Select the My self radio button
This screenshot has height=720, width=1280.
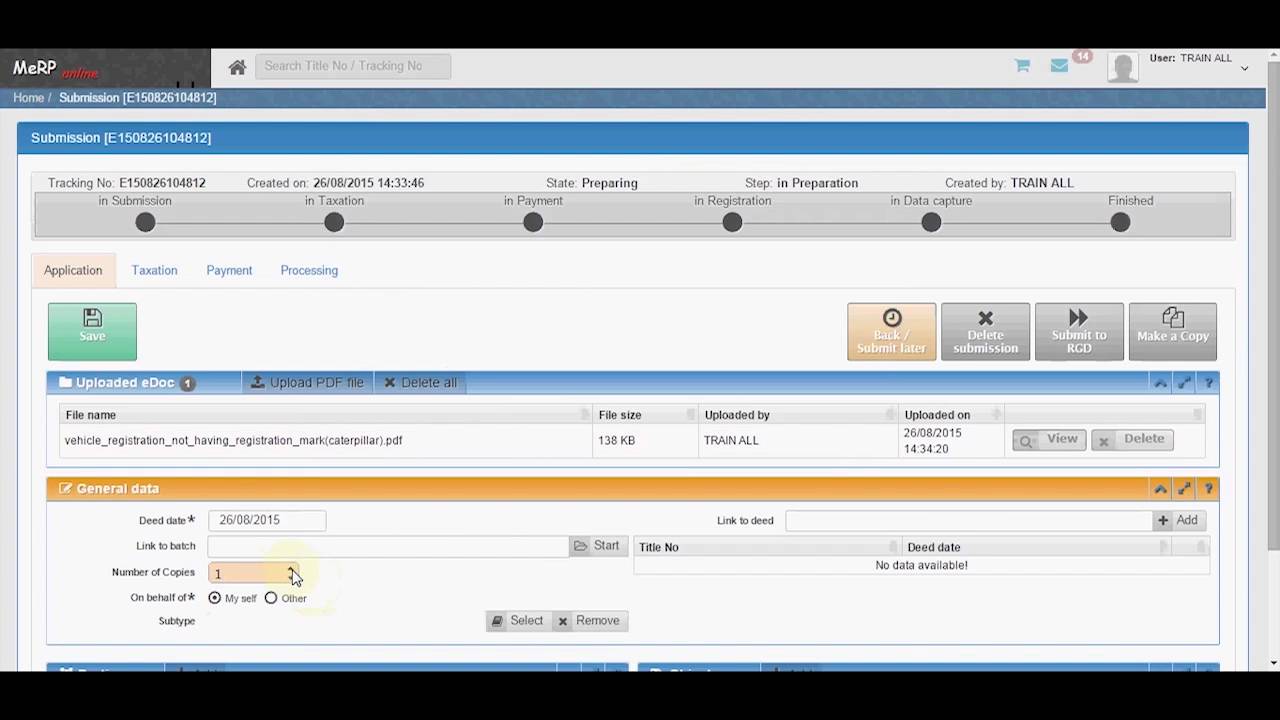215,598
